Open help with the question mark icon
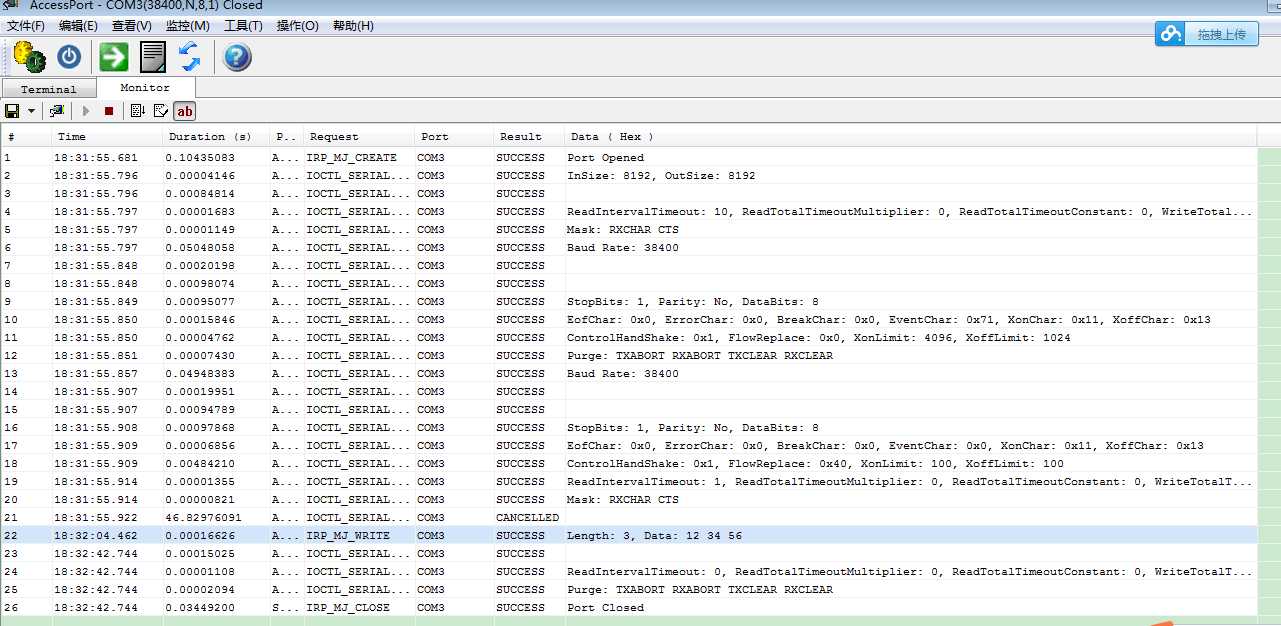This screenshot has width=1281, height=626. point(237,57)
